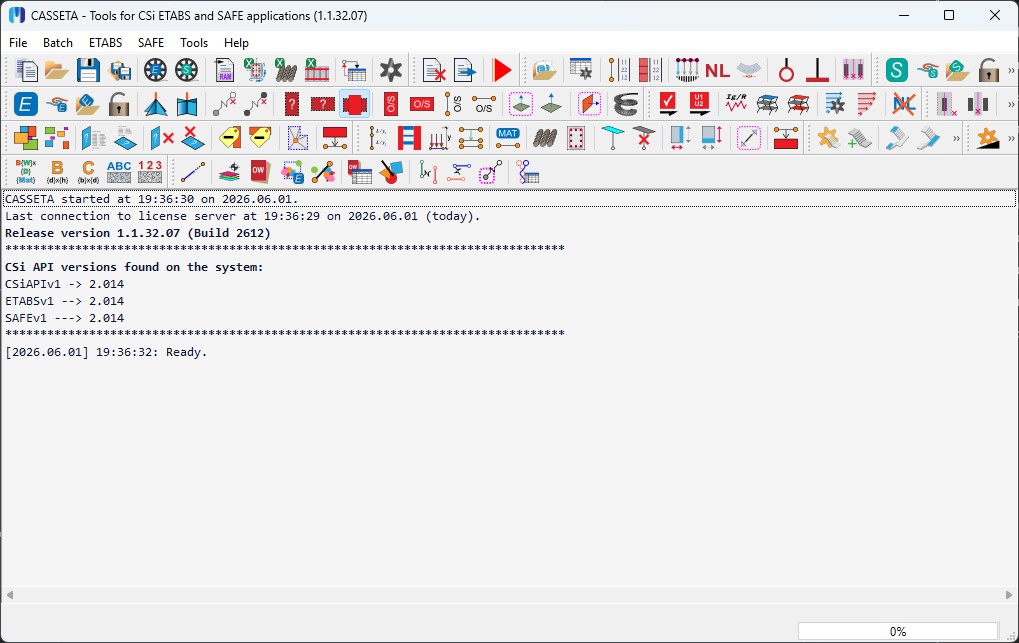Click the red 'NL' toolbar icon
1019x643 pixels.
(x=717, y=70)
